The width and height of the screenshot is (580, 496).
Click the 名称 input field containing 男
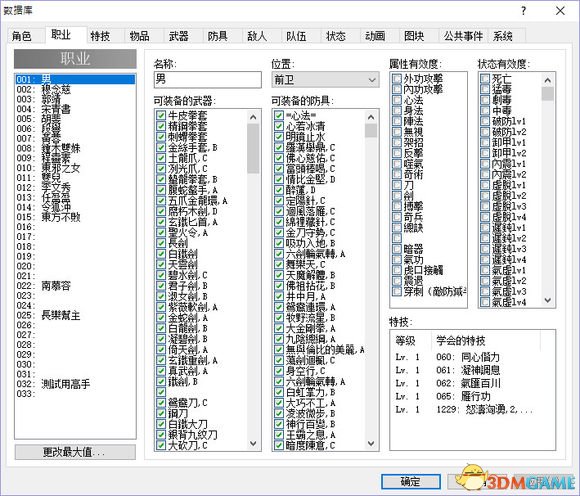[x=208, y=80]
